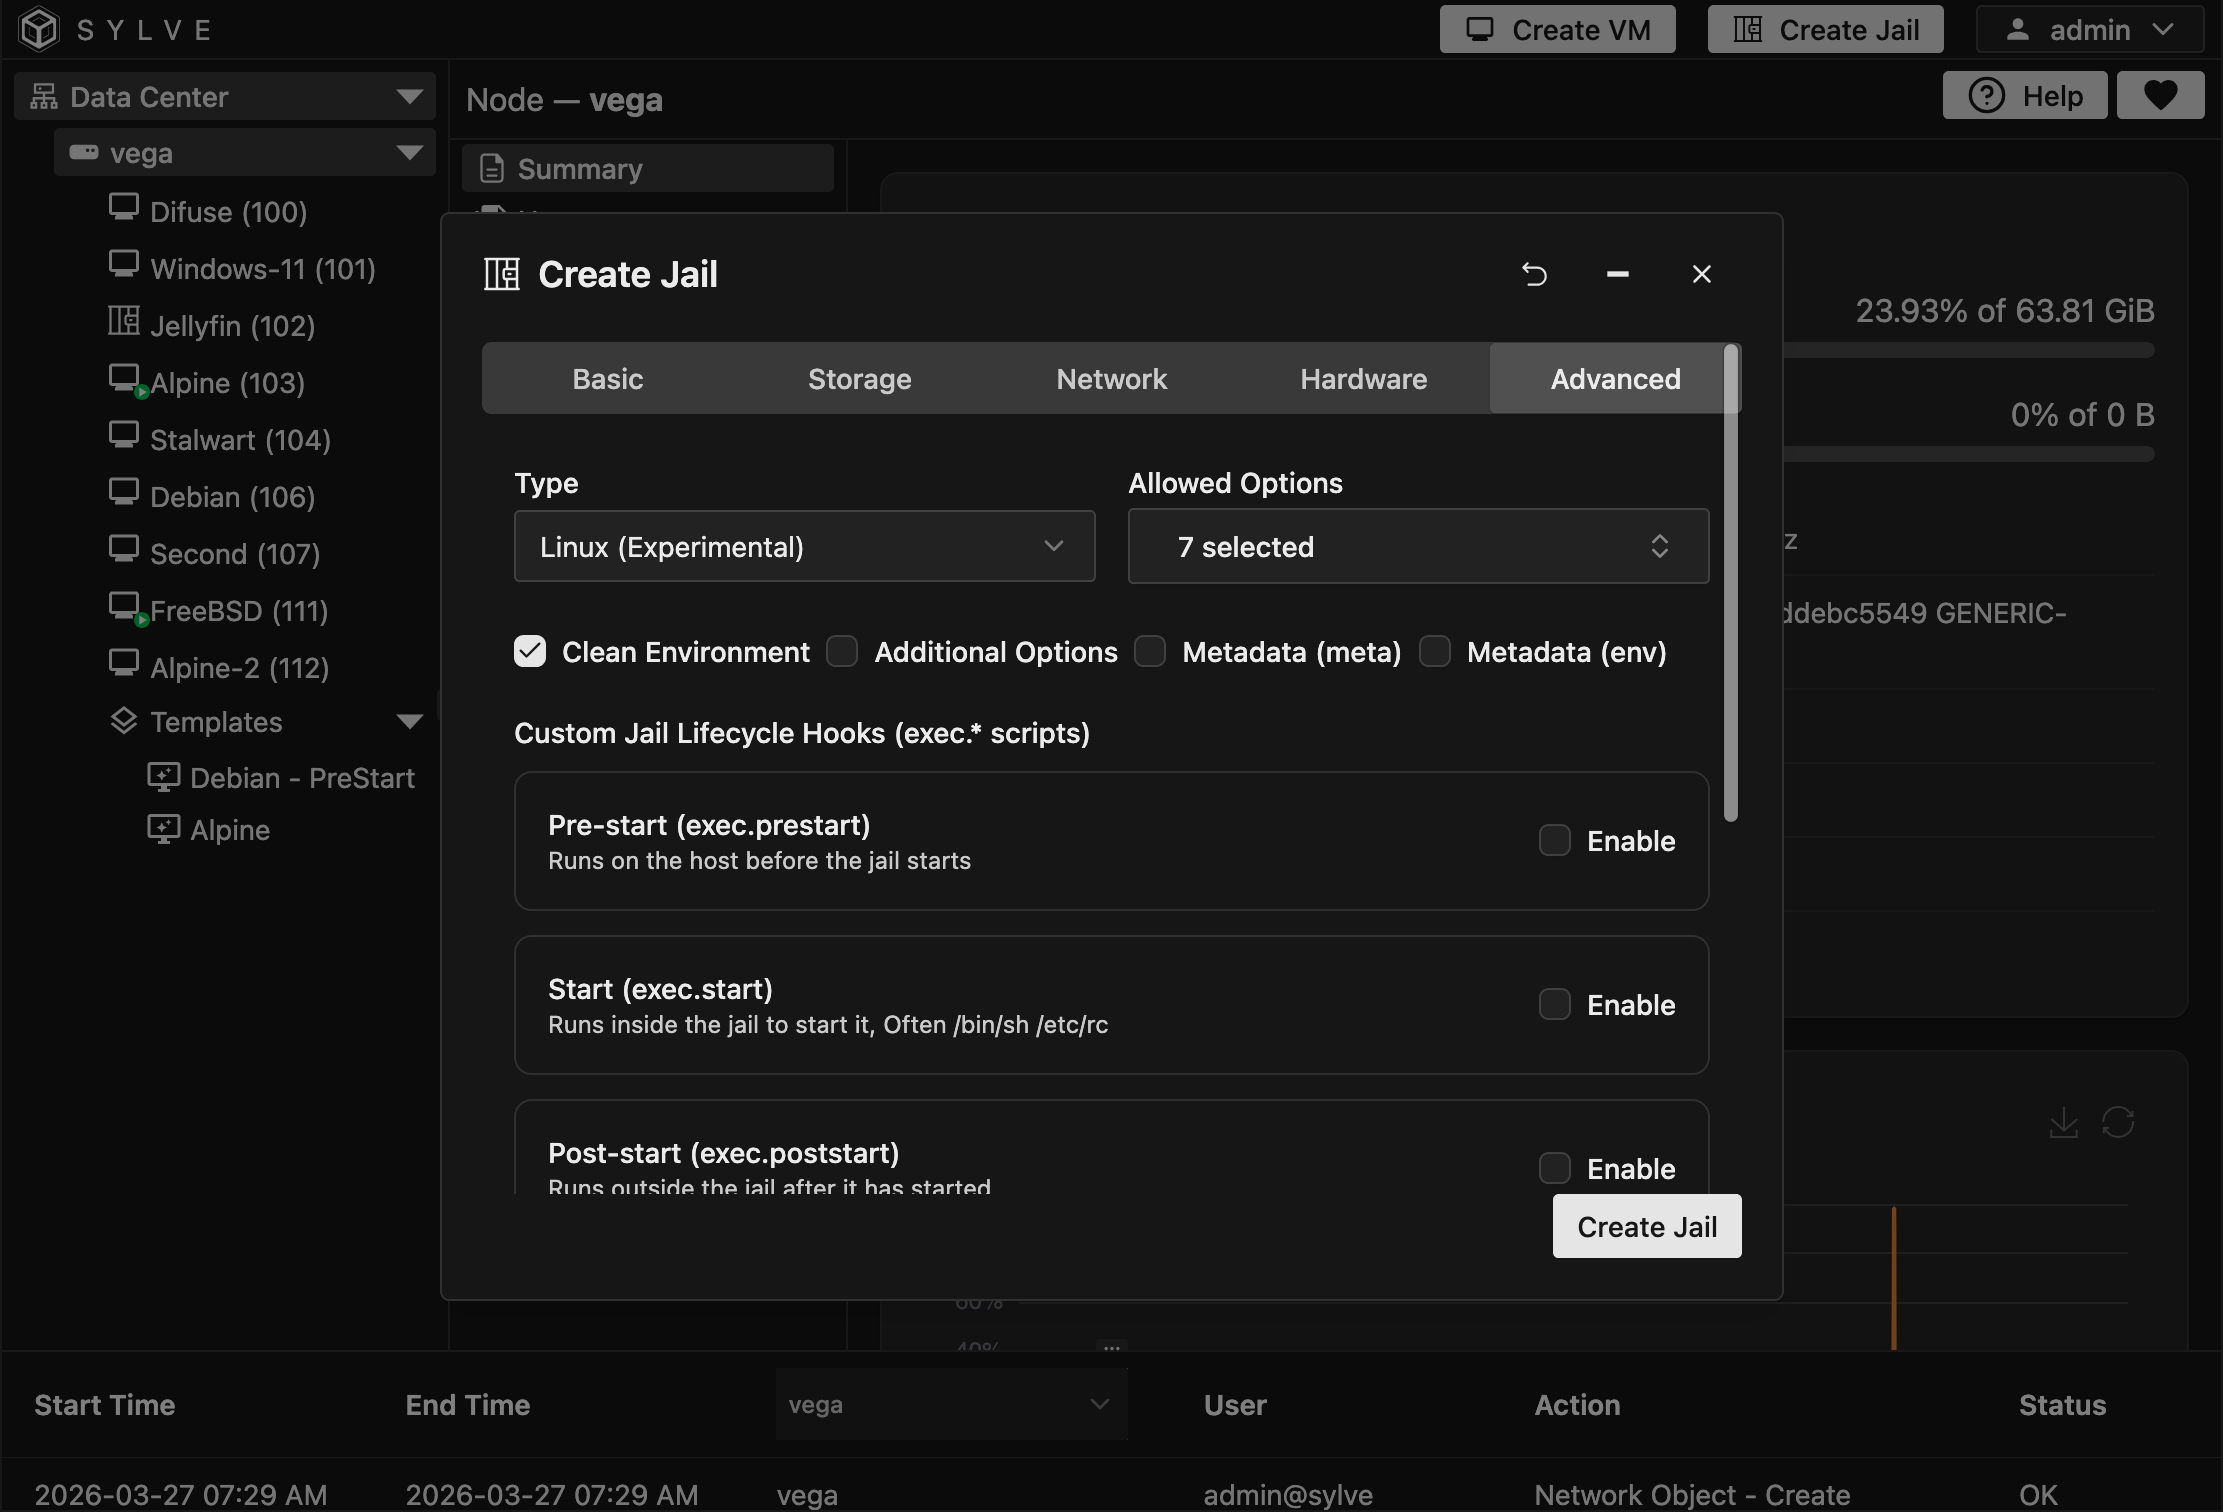Click the Summary document icon

tap(492, 168)
